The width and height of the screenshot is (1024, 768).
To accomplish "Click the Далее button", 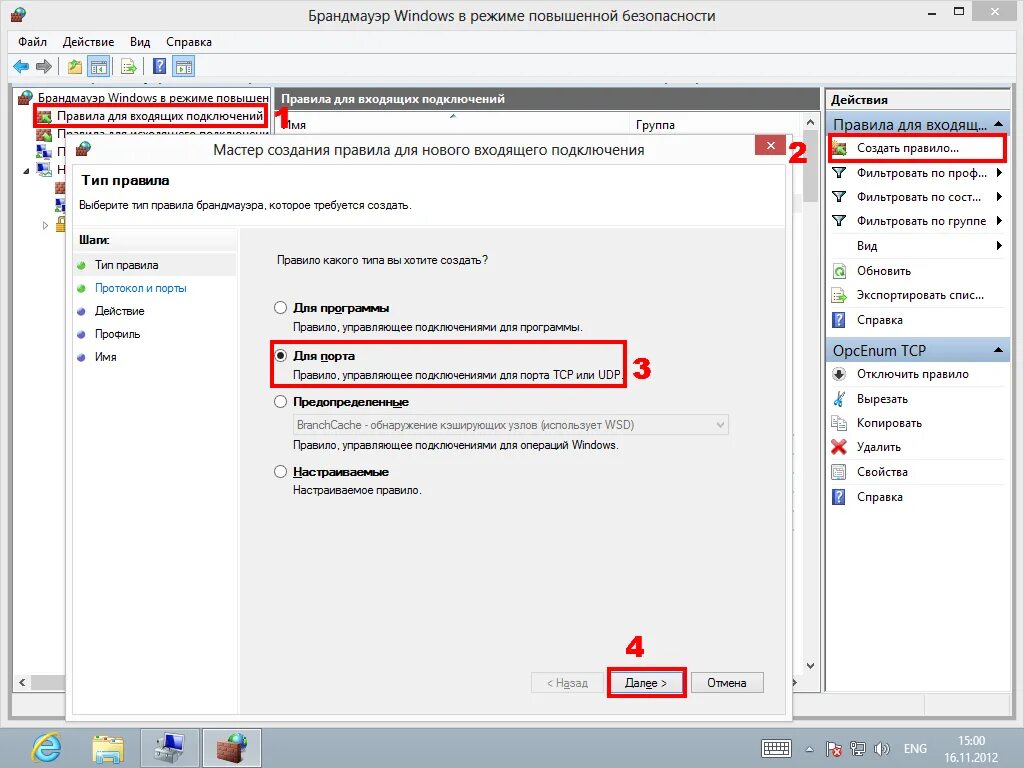I will click(646, 683).
